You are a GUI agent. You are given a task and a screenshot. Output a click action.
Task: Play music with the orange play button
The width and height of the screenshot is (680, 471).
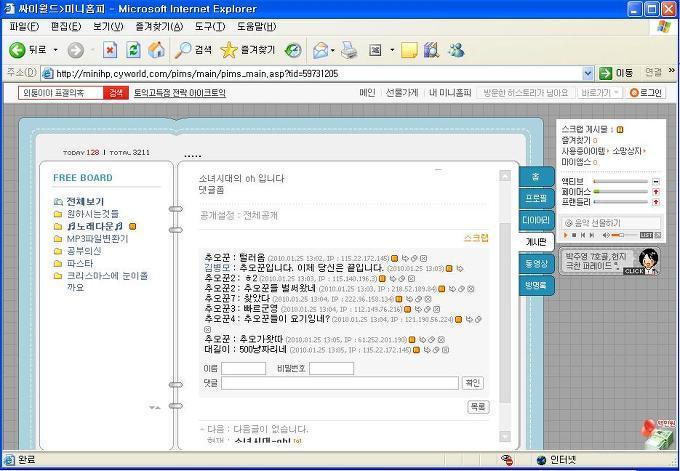pos(566,235)
